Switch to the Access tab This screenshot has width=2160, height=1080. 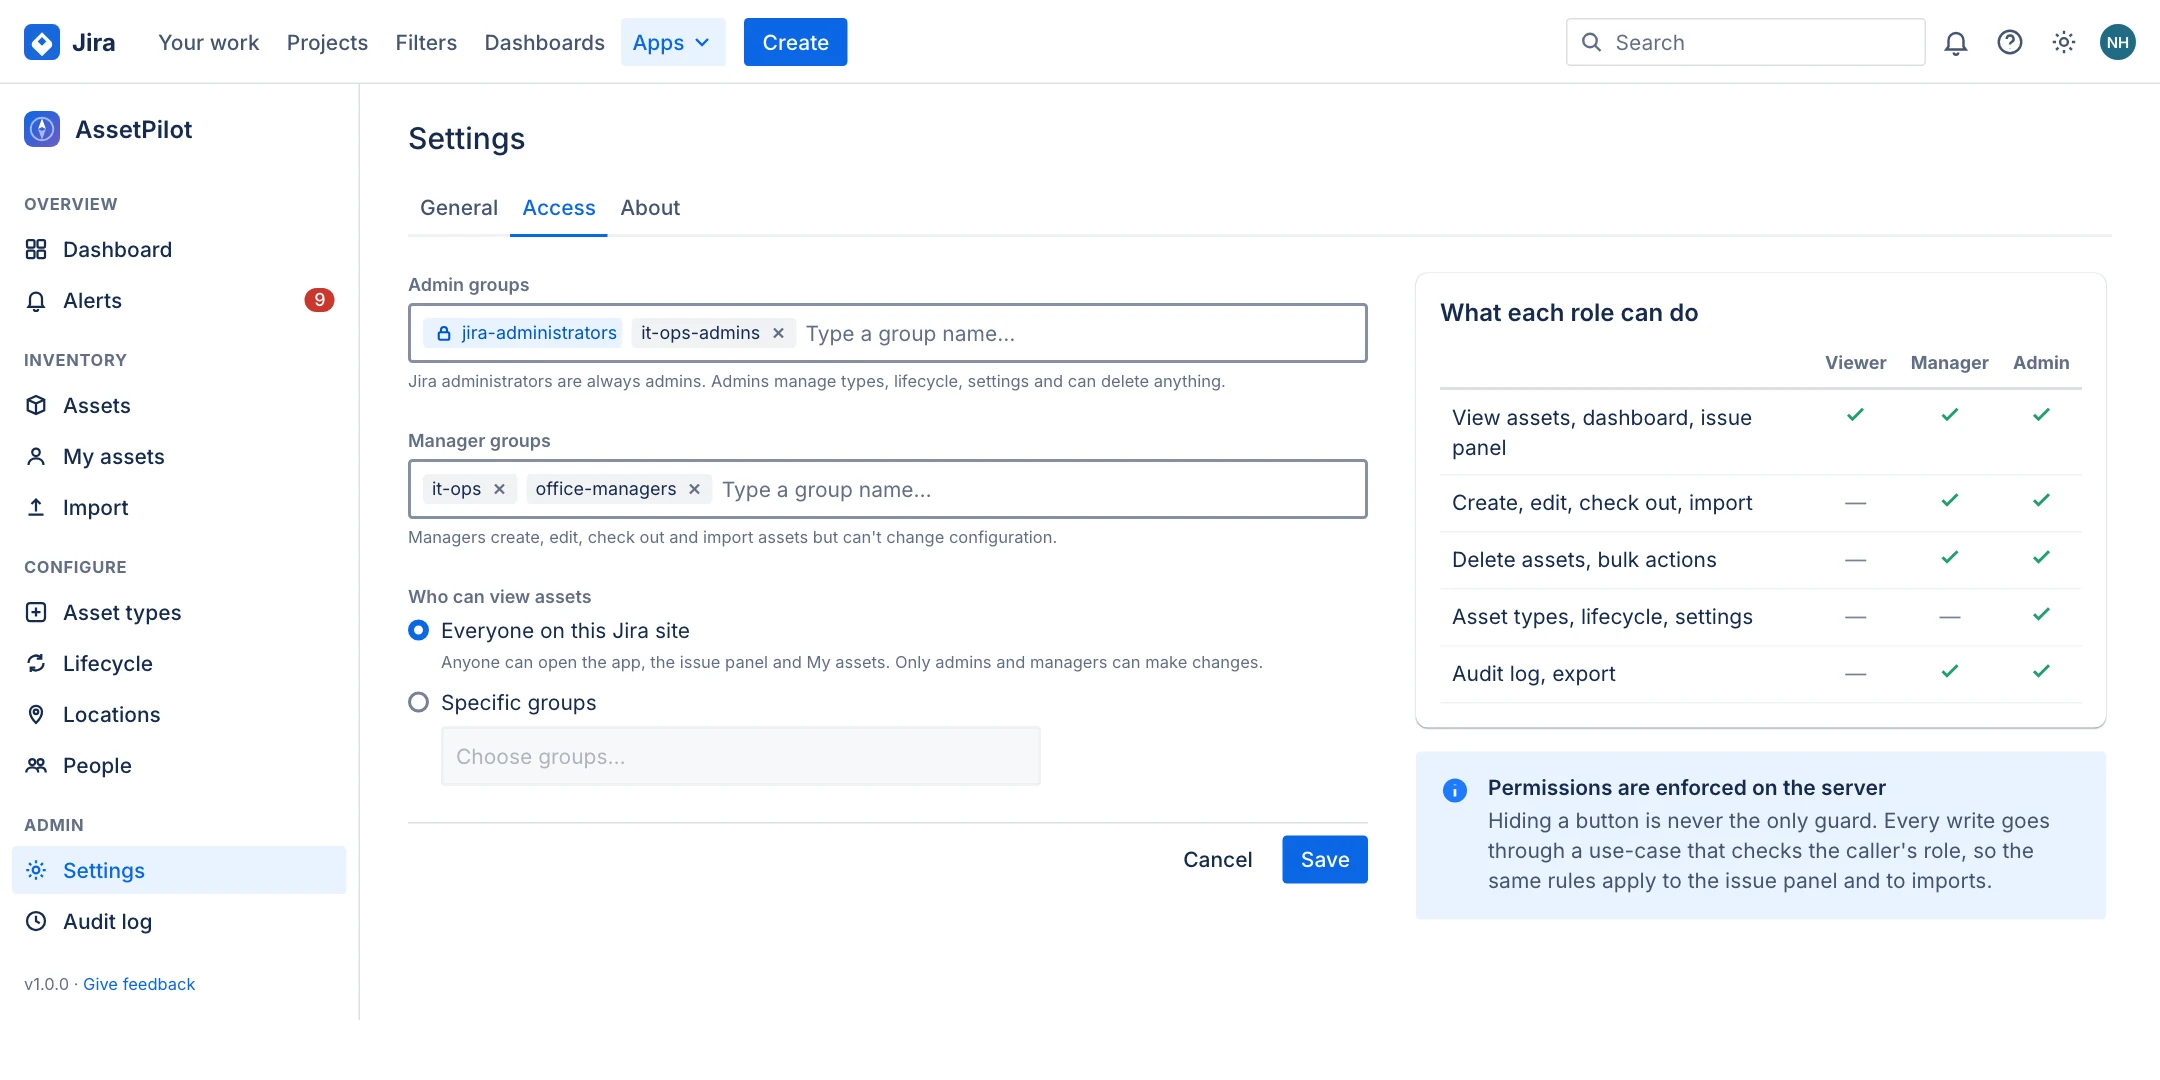pyautogui.click(x=559, y=207)
